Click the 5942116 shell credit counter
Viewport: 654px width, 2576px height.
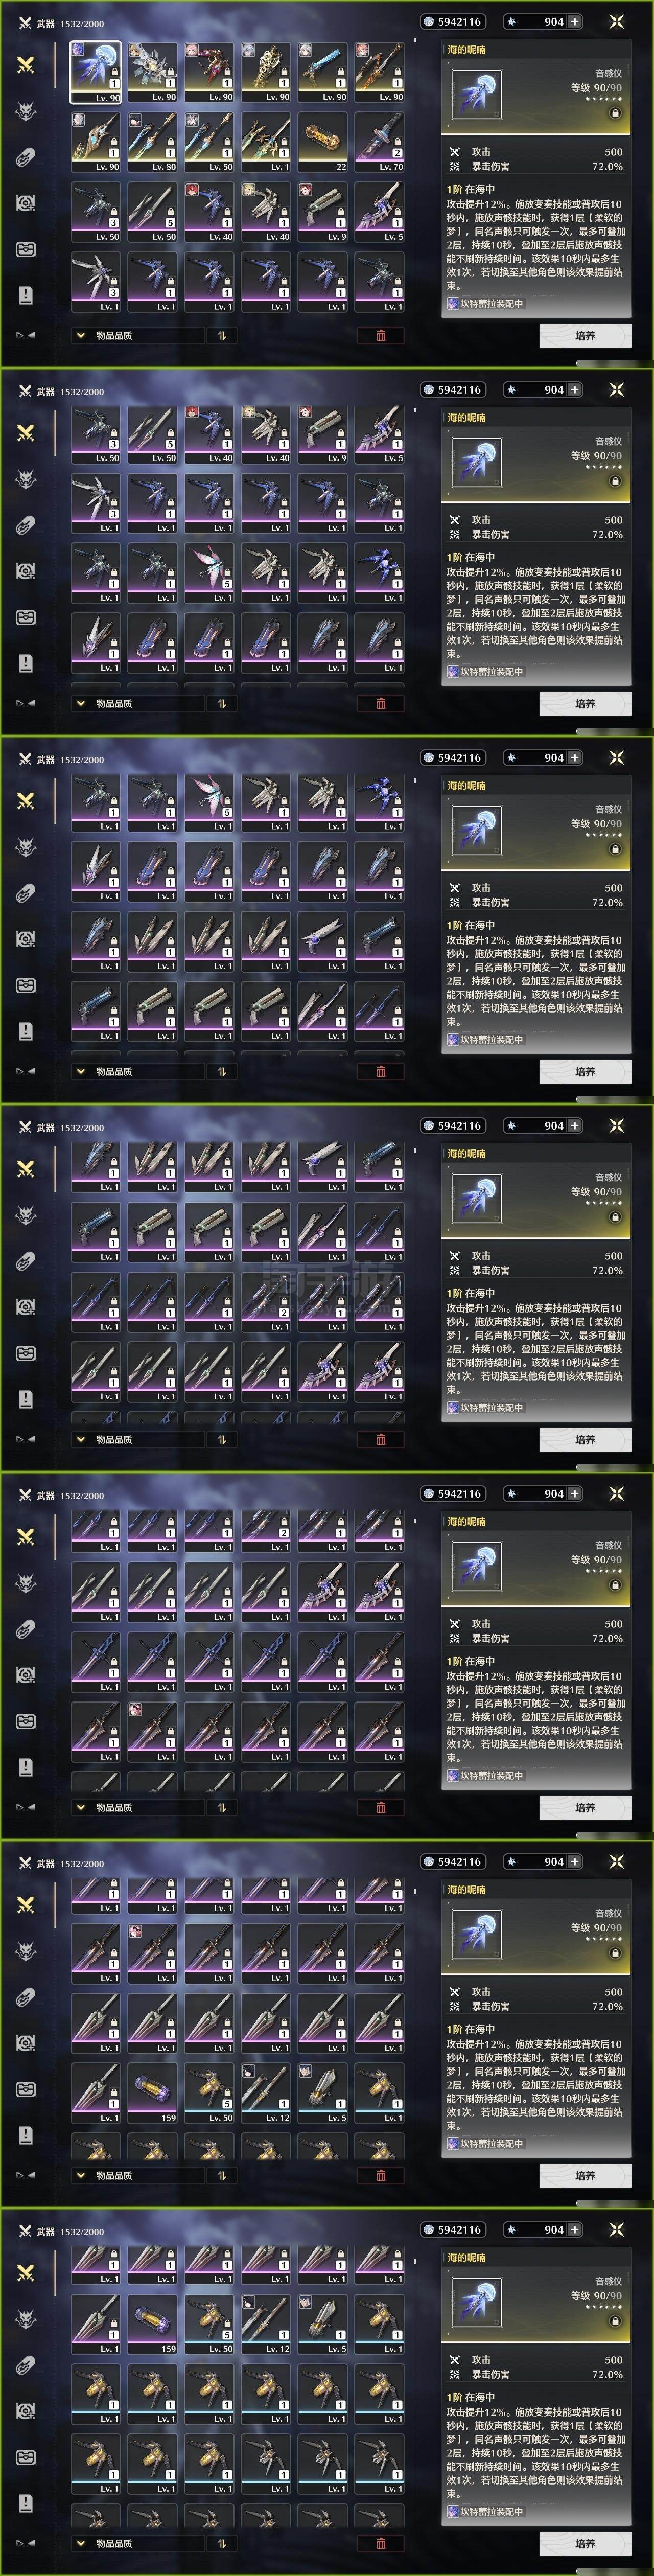(452, 21)
